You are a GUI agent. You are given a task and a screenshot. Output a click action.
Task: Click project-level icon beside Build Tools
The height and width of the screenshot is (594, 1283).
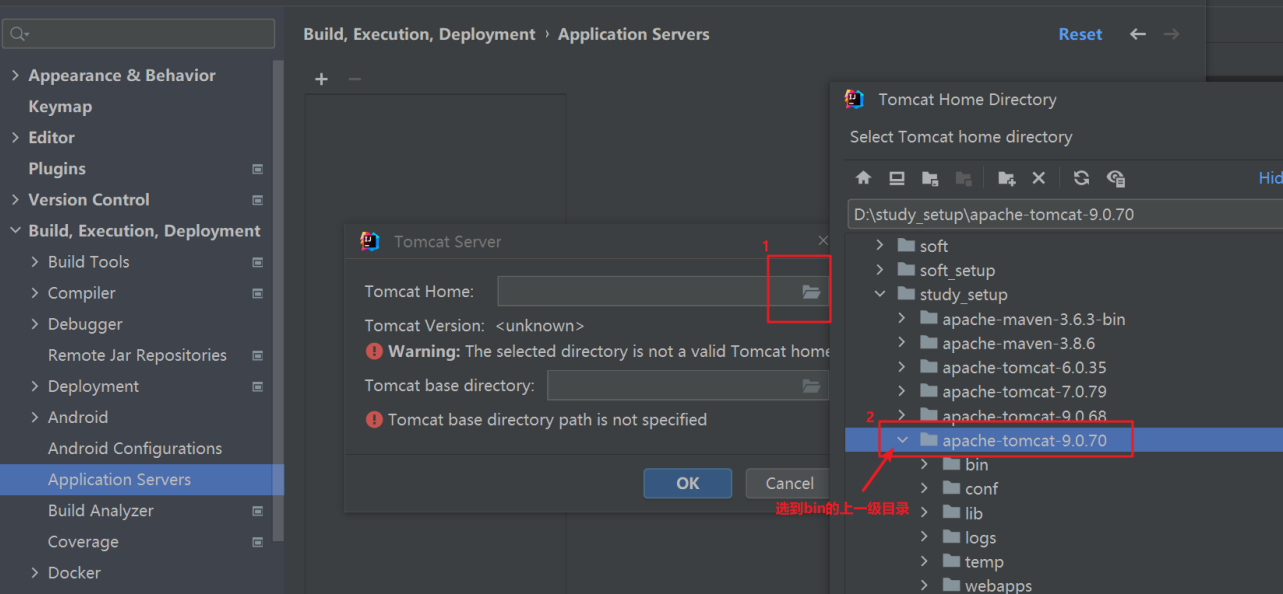pos(257,262)
